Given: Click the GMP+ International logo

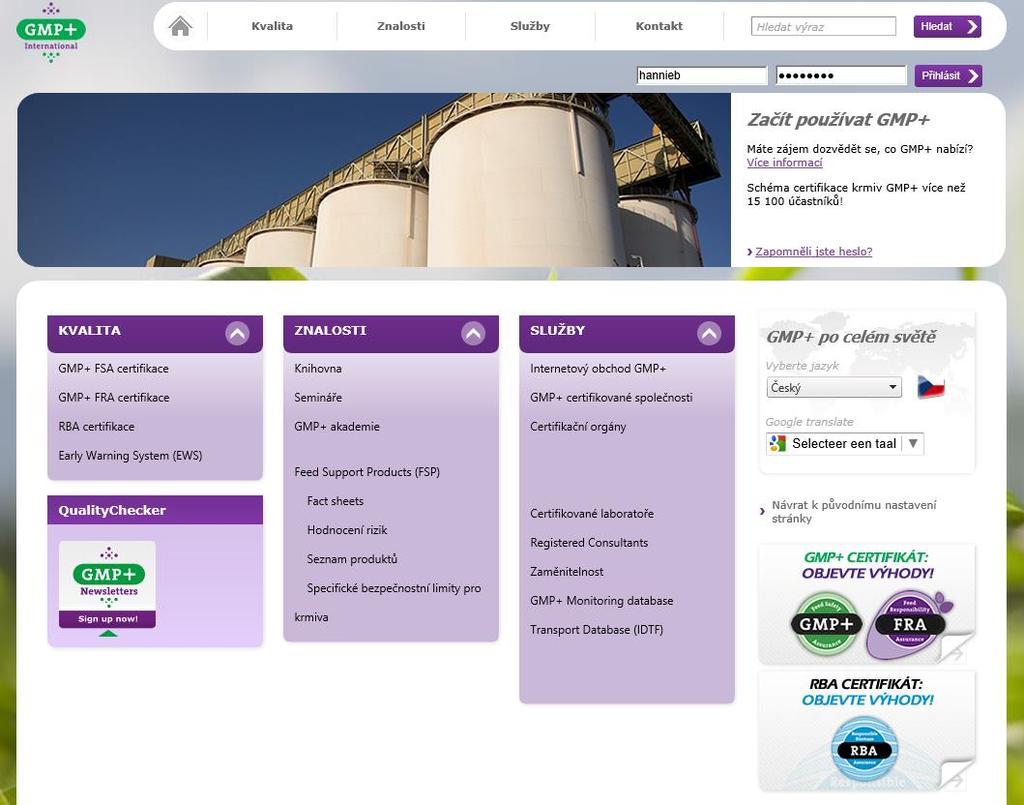Looking at the screenshot, I should pyautogui.click(x=51, y=32).
